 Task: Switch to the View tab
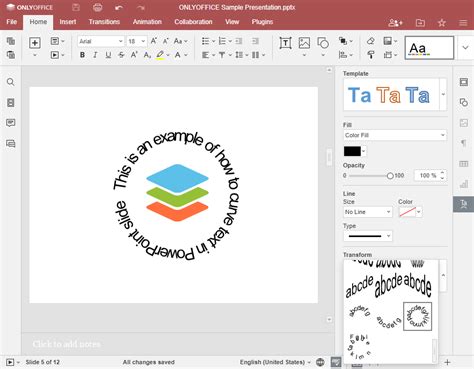232,22
